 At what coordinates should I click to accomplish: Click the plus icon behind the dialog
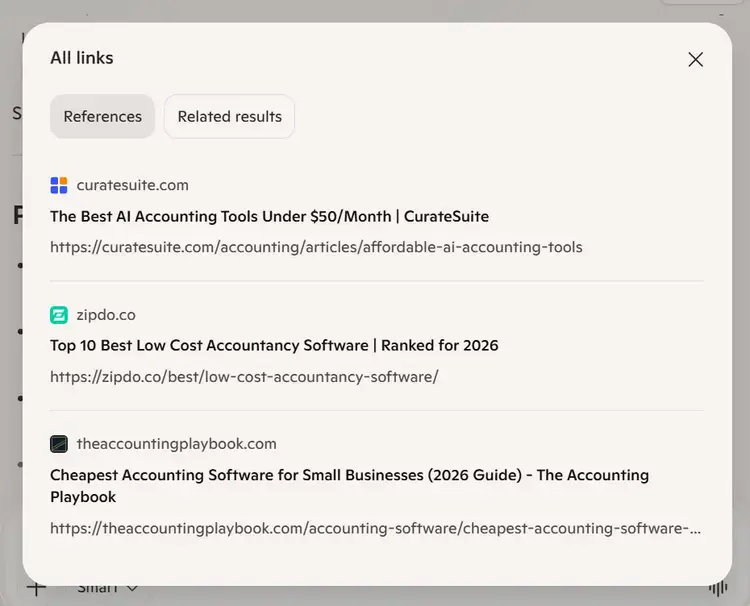(x=36, y=588)
